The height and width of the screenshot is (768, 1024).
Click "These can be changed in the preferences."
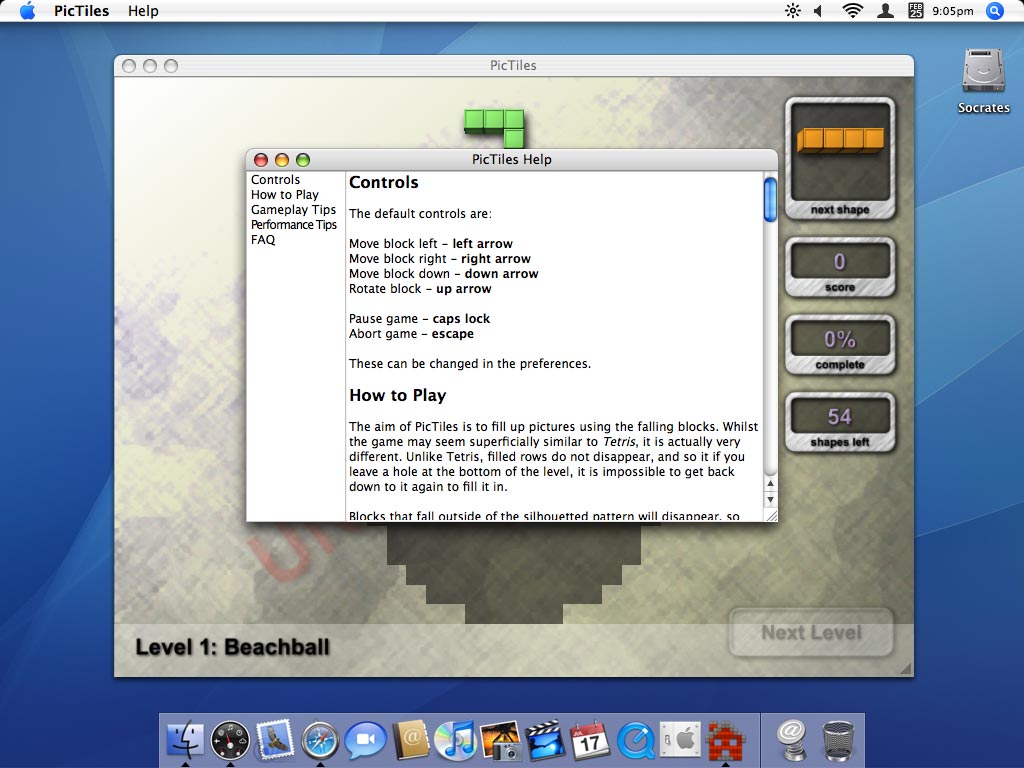470,364
